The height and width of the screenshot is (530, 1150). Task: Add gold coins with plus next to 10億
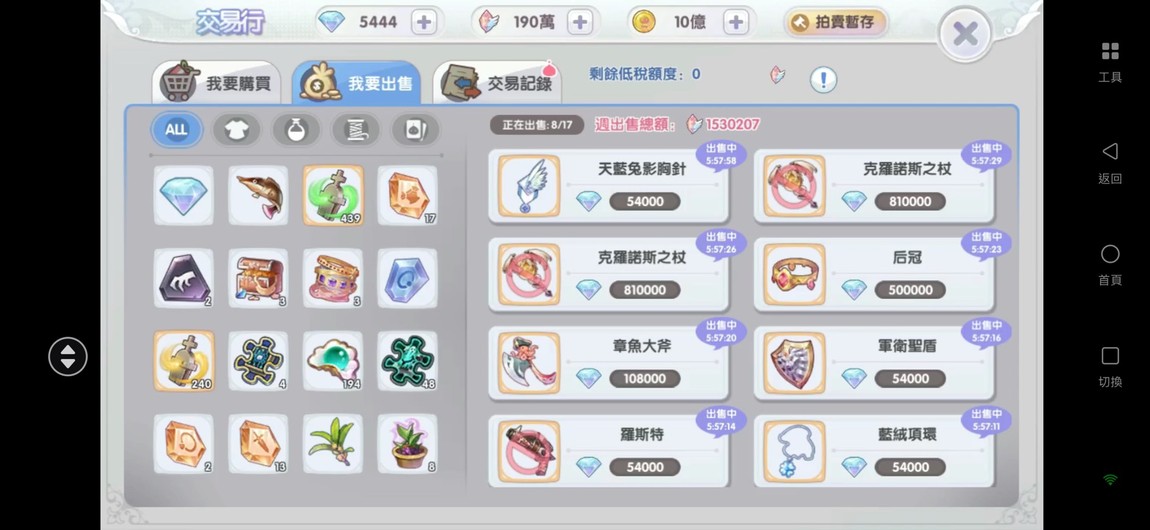pyautogui.click(x=736, y=23)
